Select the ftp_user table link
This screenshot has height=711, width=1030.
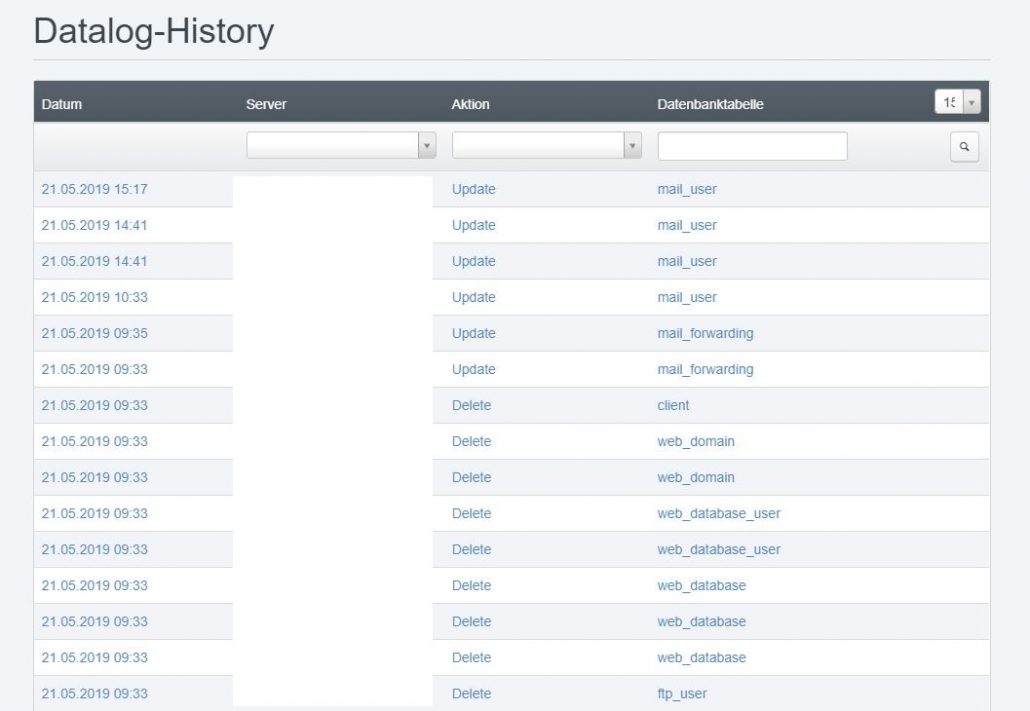tap(682, 693)
